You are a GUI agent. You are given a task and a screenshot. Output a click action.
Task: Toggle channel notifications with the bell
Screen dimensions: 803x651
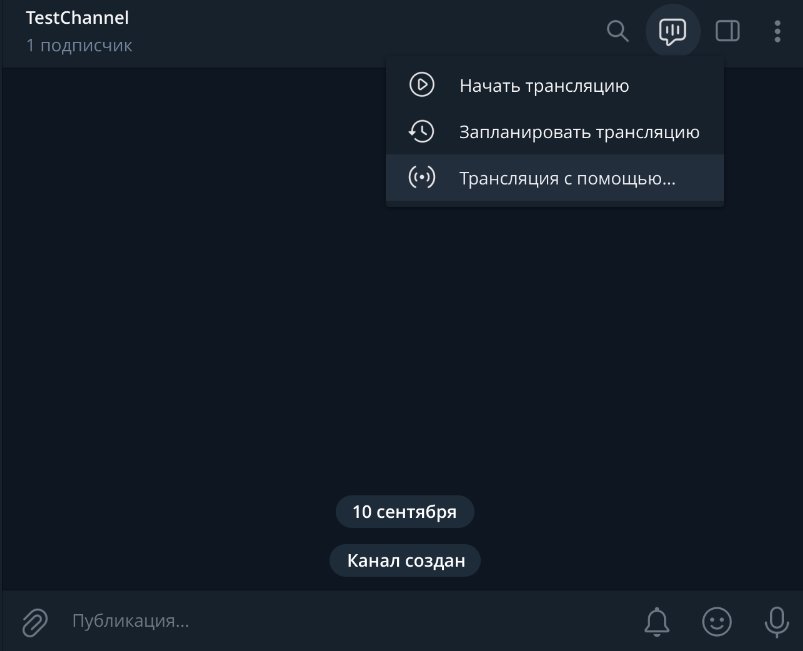658,621
